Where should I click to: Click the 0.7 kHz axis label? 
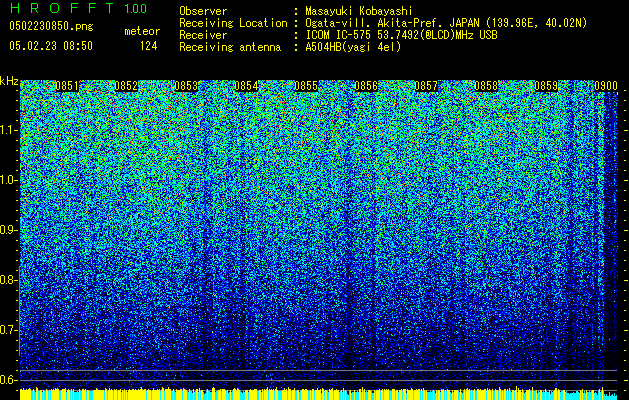[x=9, y=330]
